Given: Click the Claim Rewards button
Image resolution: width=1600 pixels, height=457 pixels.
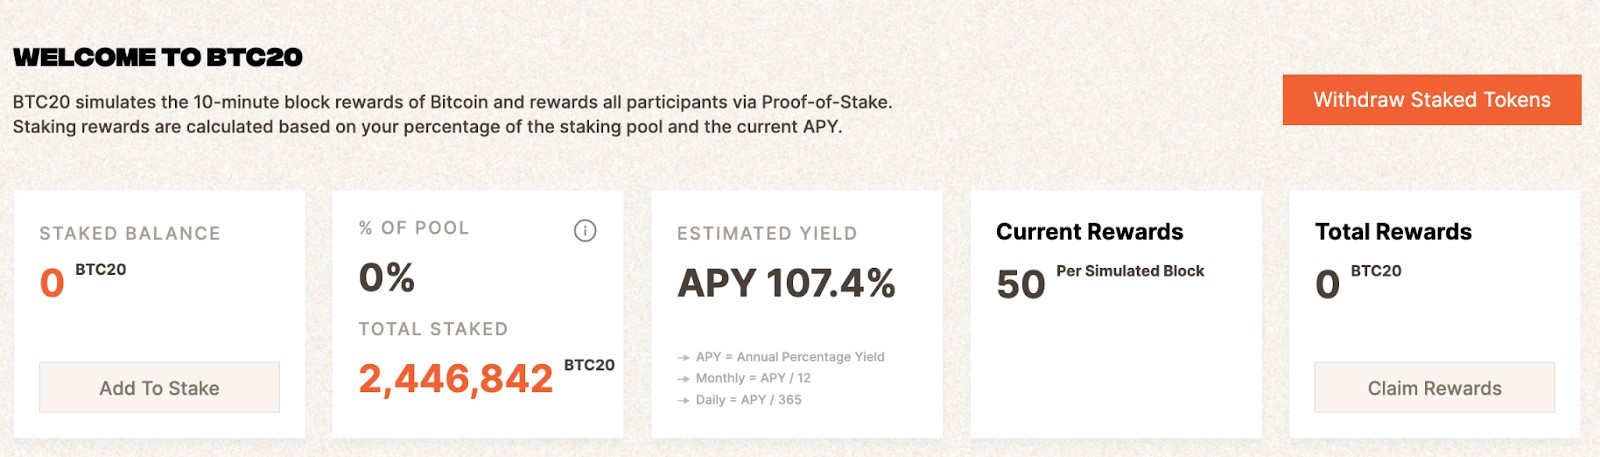Looking at the screenshot, I should [x=1434, y=388].
